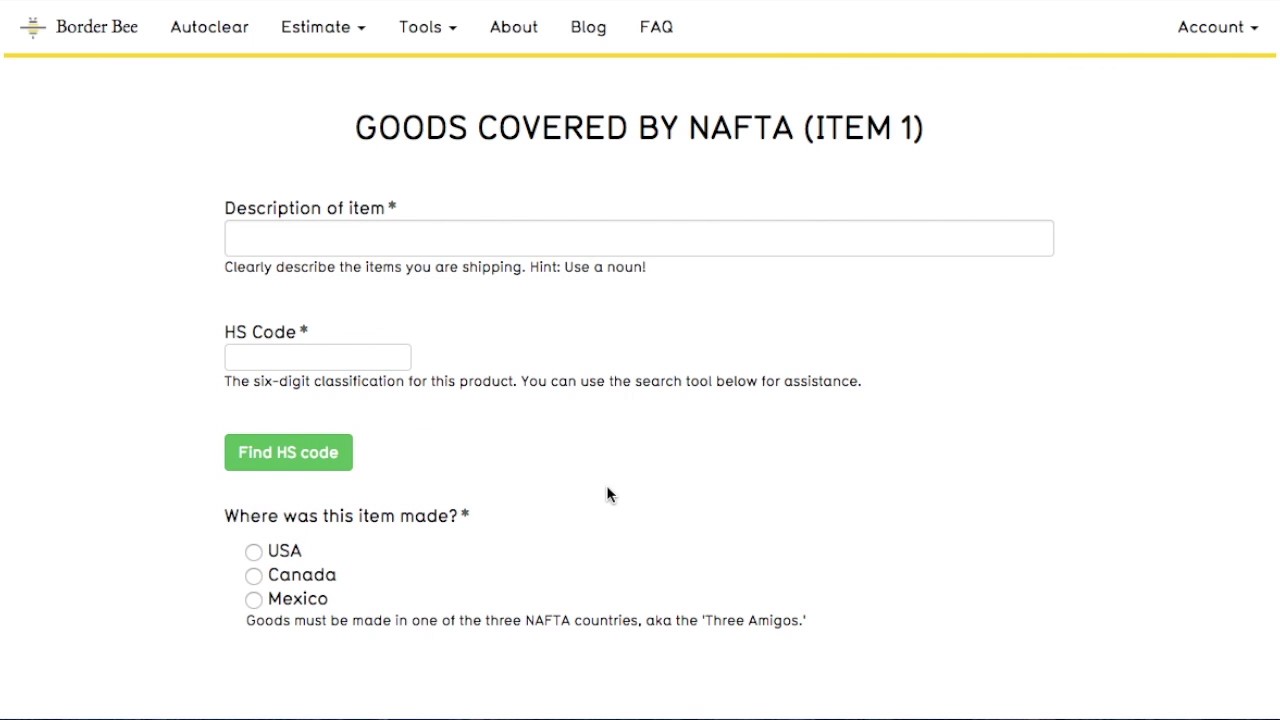This screenshot has height=720, width=1280.
Task: Open the Autoclear page
Action: tap(209, 27)
